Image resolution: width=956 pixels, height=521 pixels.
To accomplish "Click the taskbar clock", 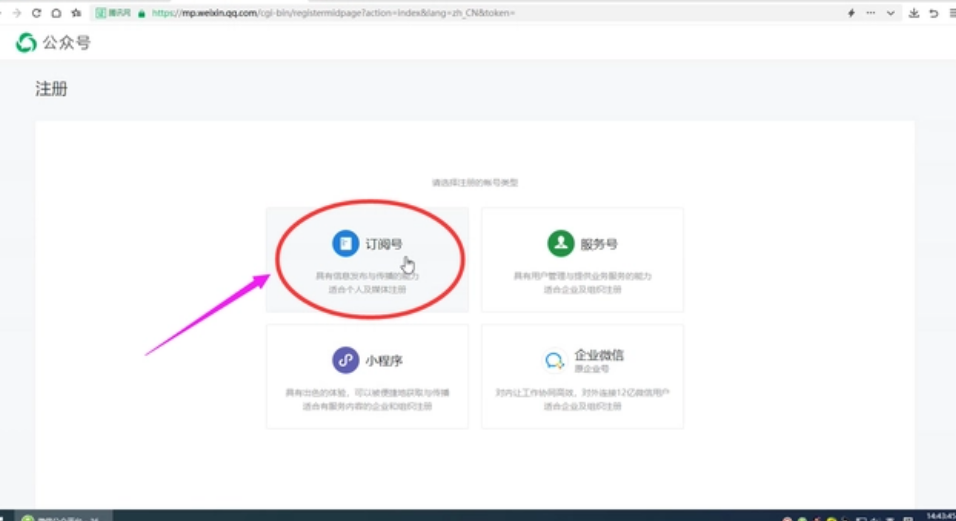I will pos(941,517).
